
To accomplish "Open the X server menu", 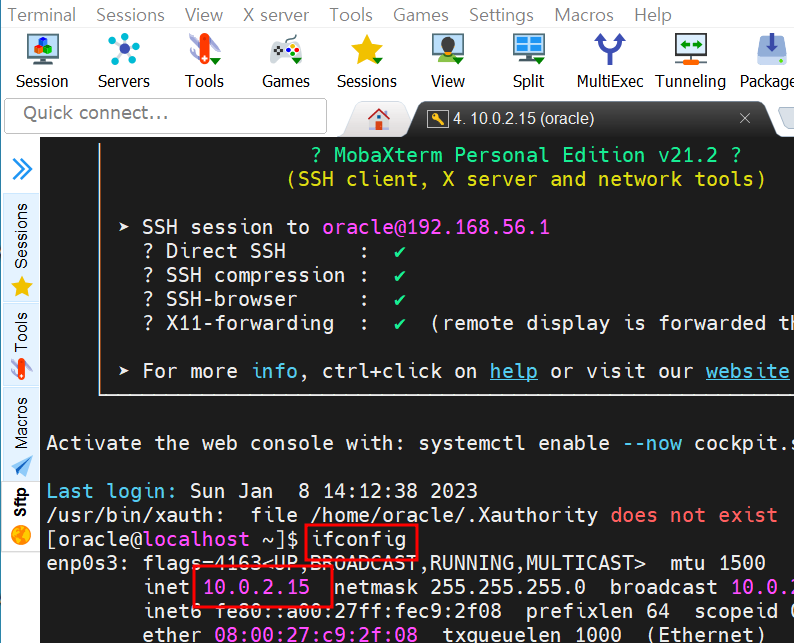I will coord(275,15).
